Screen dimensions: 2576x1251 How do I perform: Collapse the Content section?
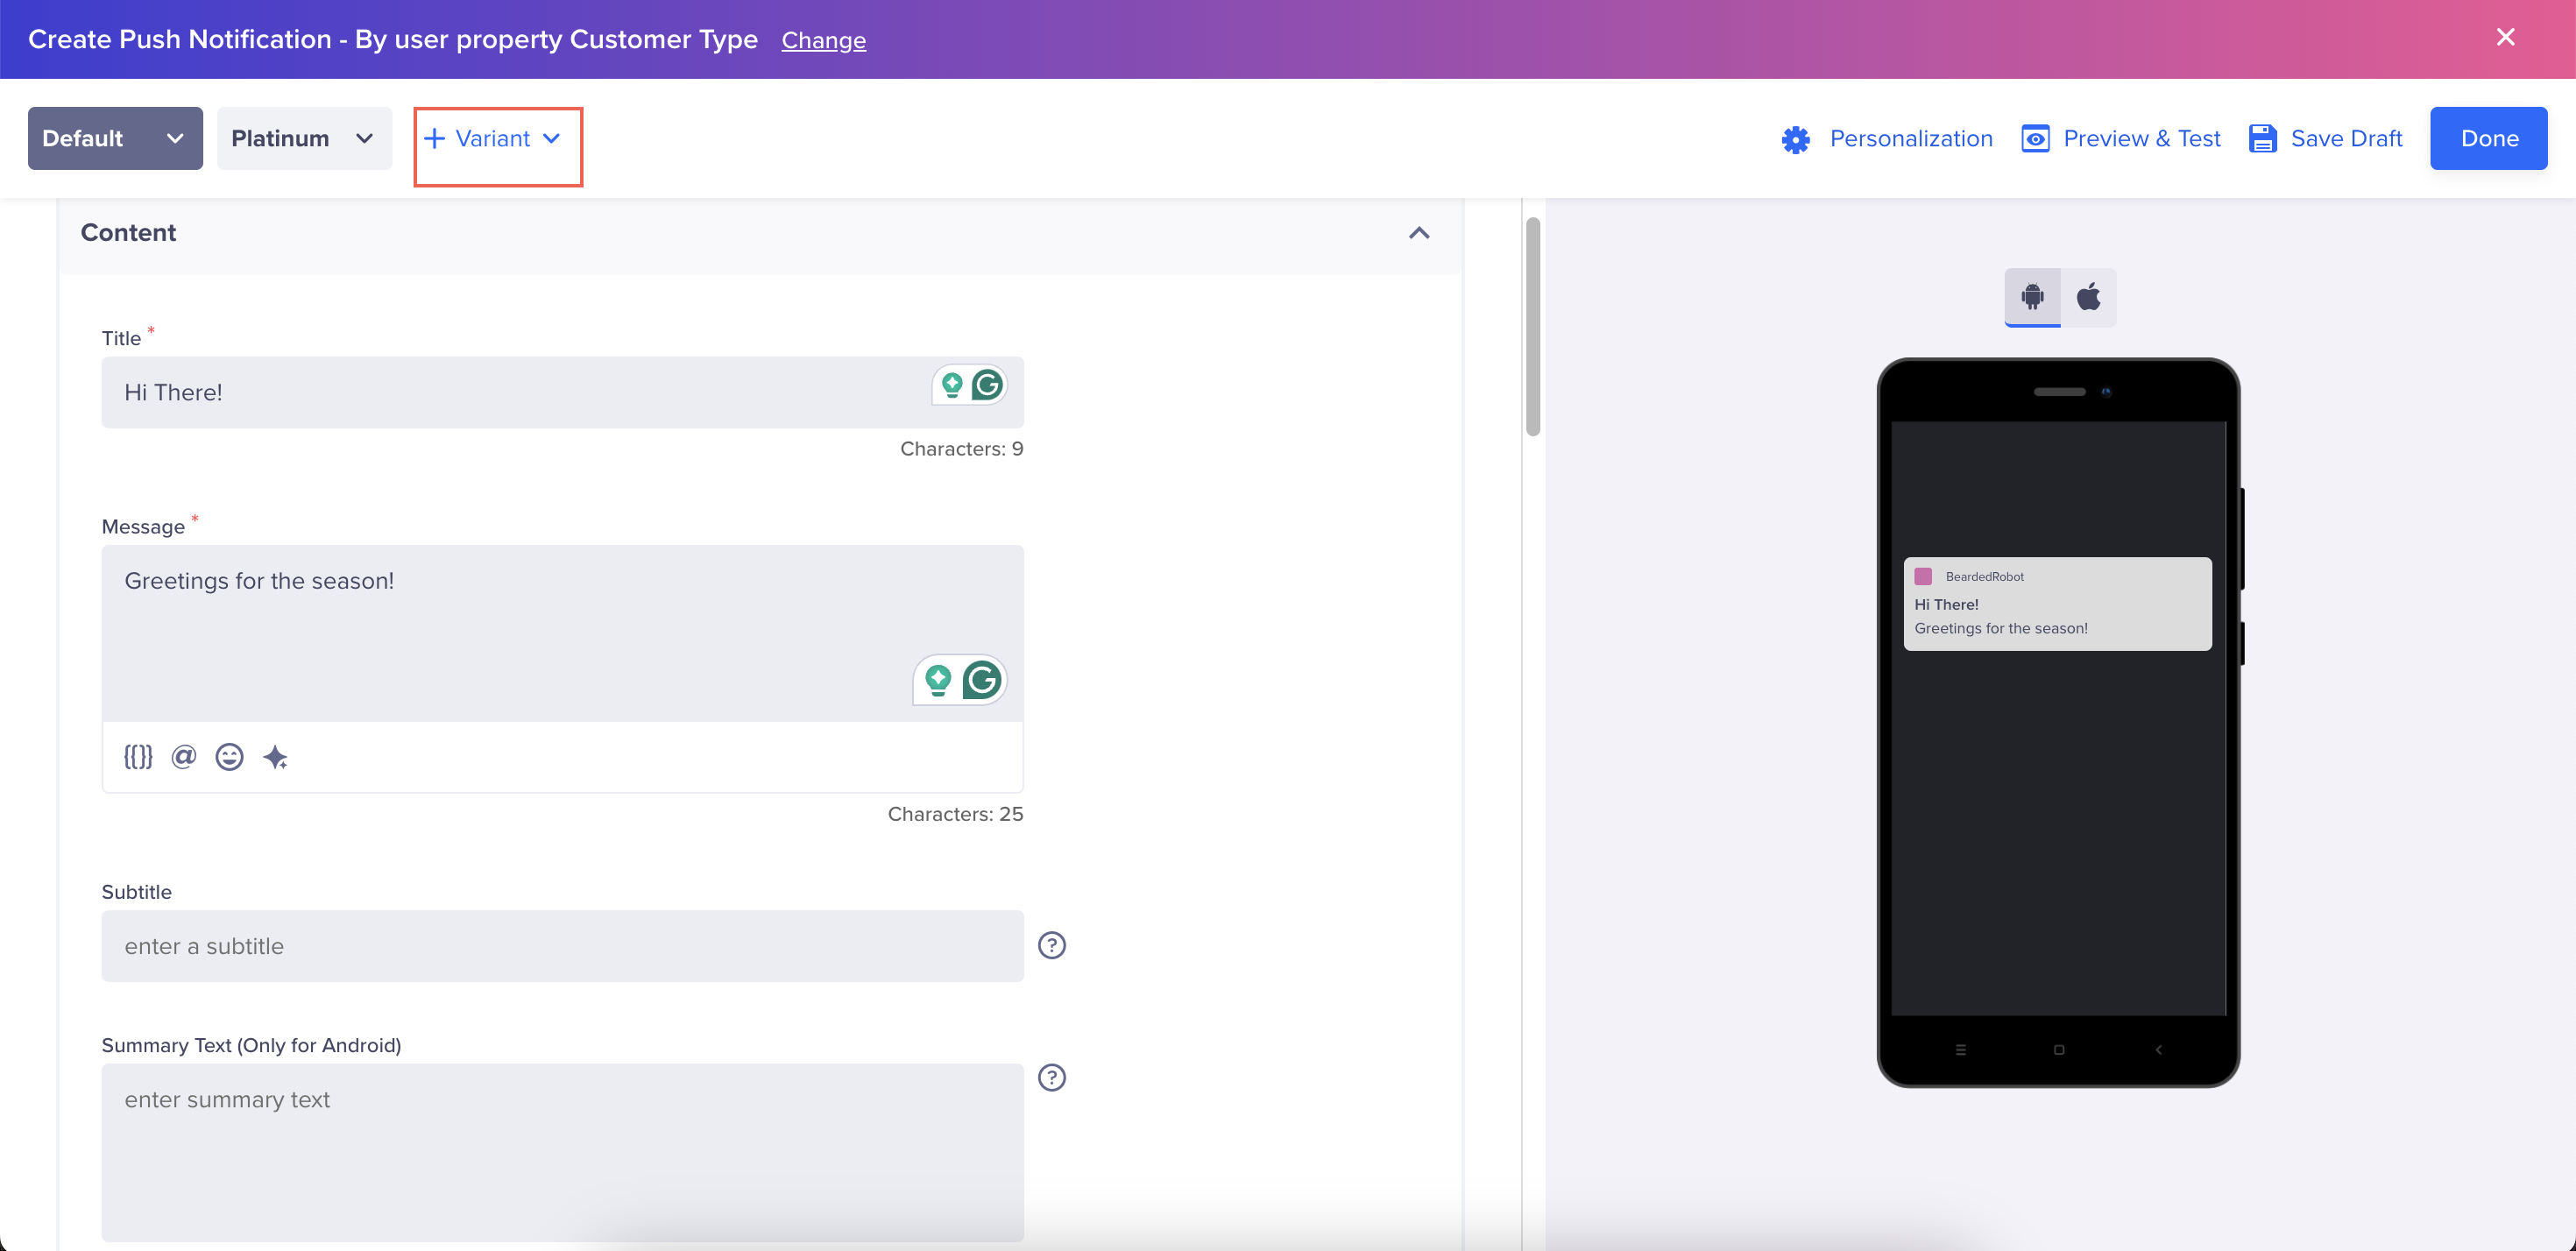(1418, 233)
